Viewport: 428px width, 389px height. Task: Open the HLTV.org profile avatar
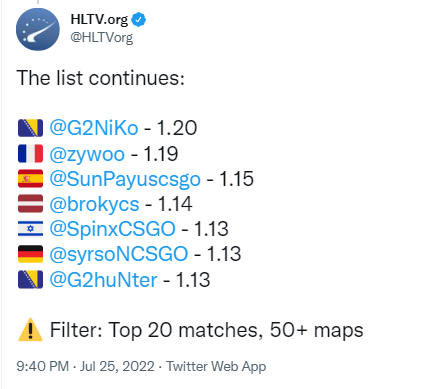click(38, 29)
